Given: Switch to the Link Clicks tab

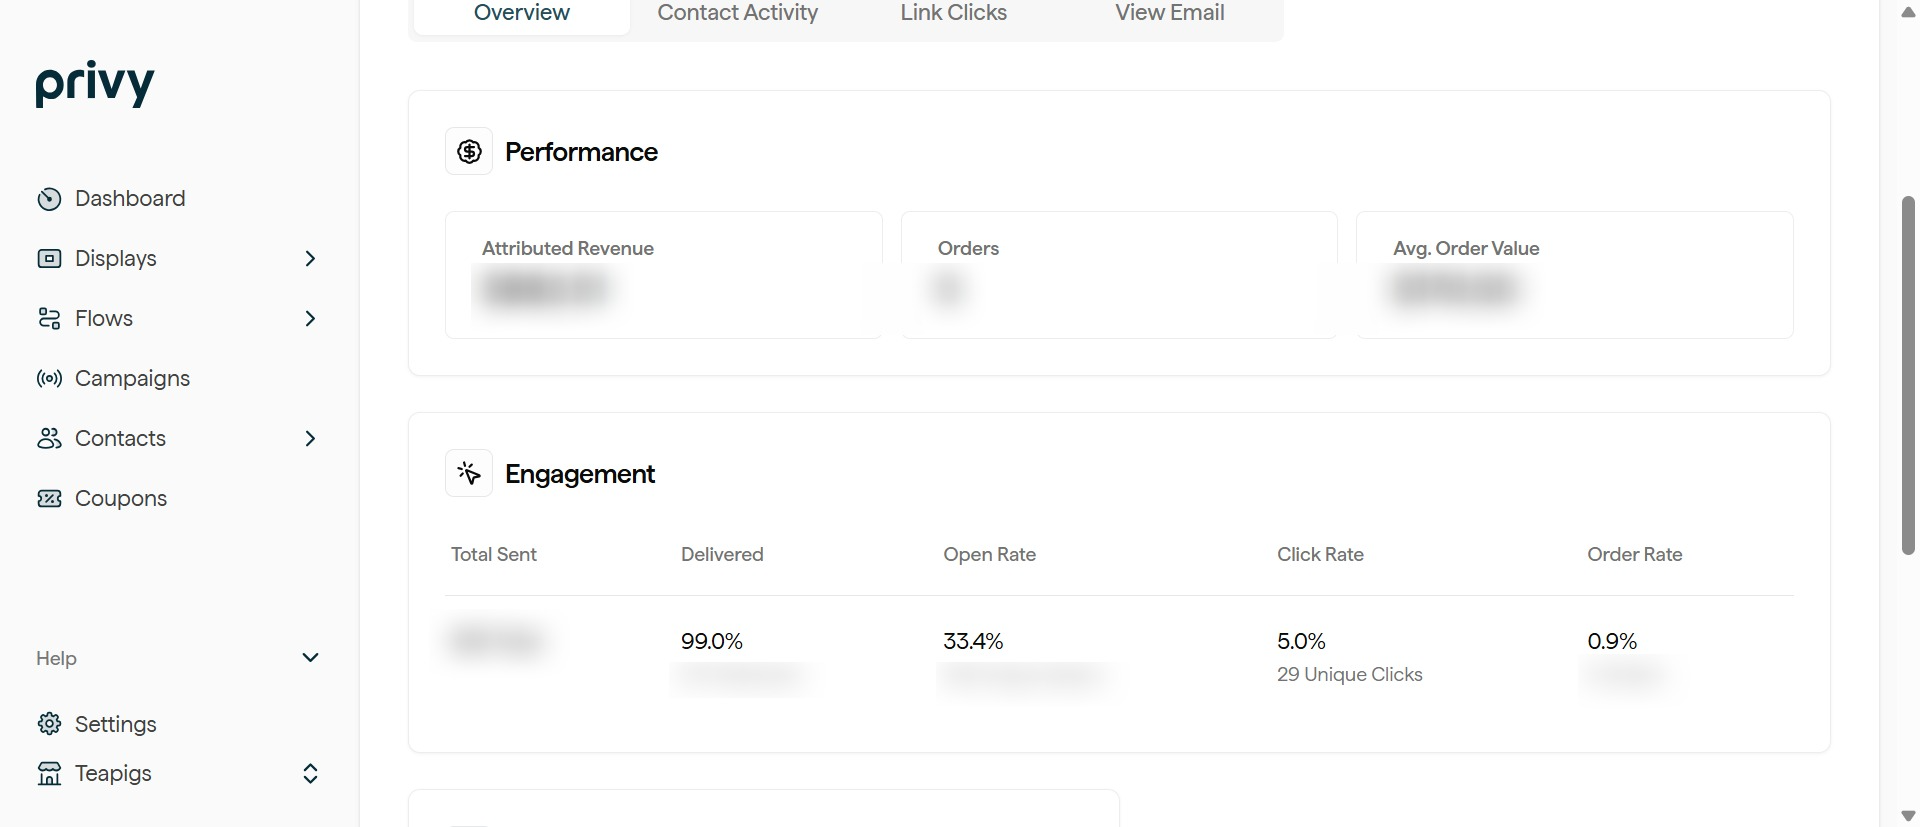Looking at the screenshot, I should tap(953, 13).
